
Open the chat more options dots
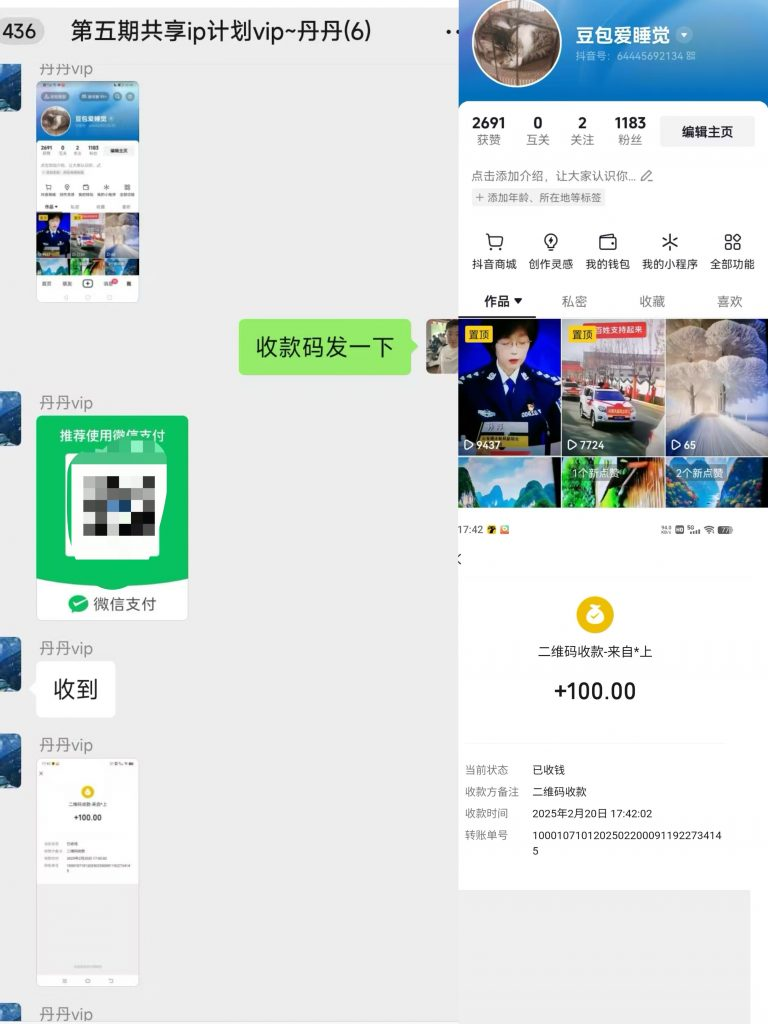click(x=452, y=31)
